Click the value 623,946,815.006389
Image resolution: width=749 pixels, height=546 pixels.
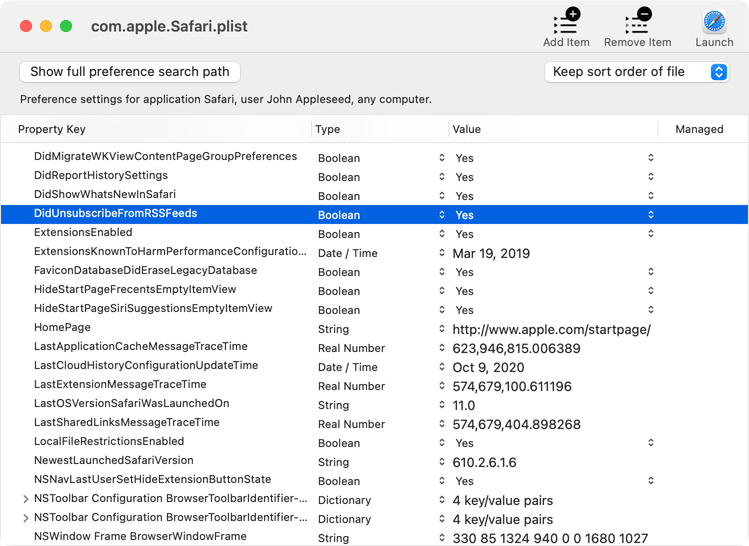(516, 348)
